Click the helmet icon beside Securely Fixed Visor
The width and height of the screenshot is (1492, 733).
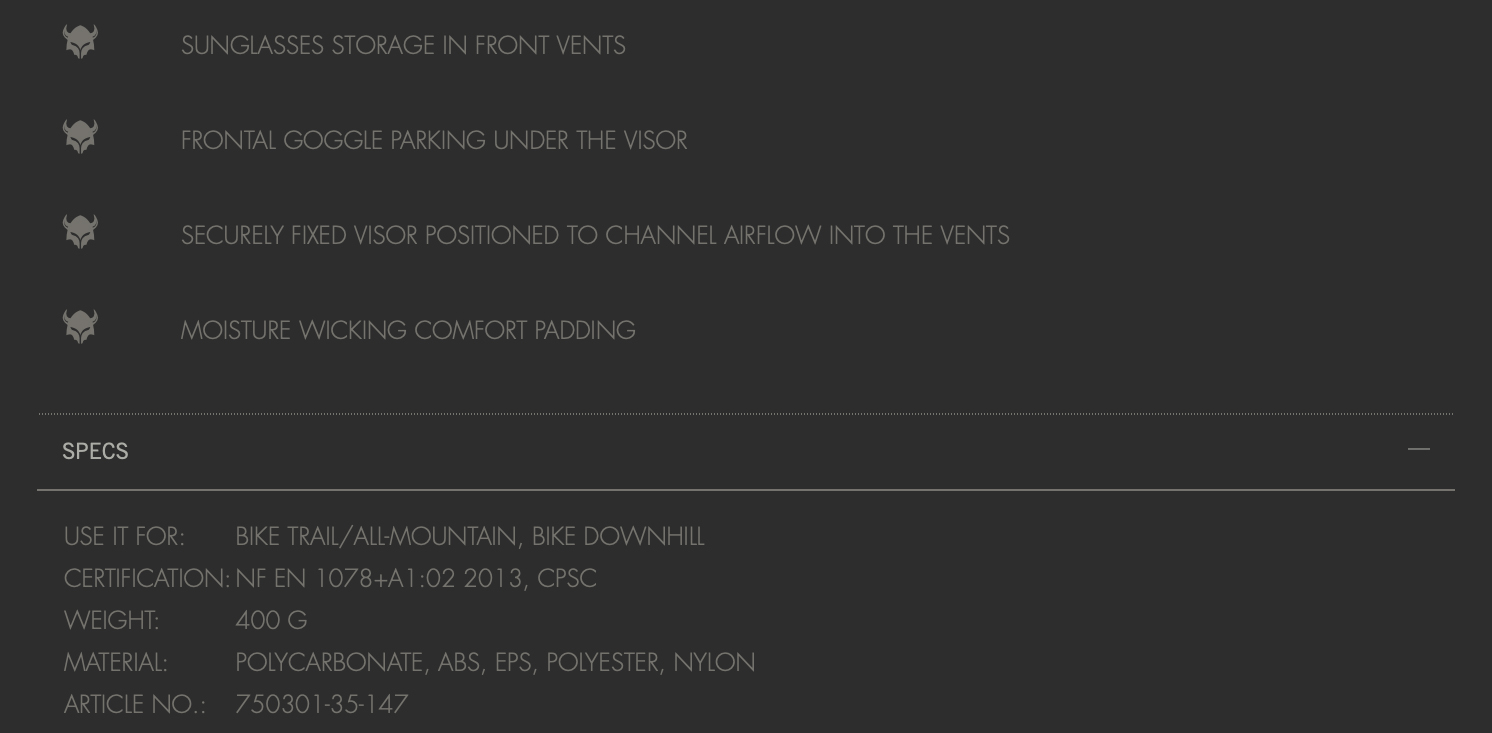(x=80, y=232)
